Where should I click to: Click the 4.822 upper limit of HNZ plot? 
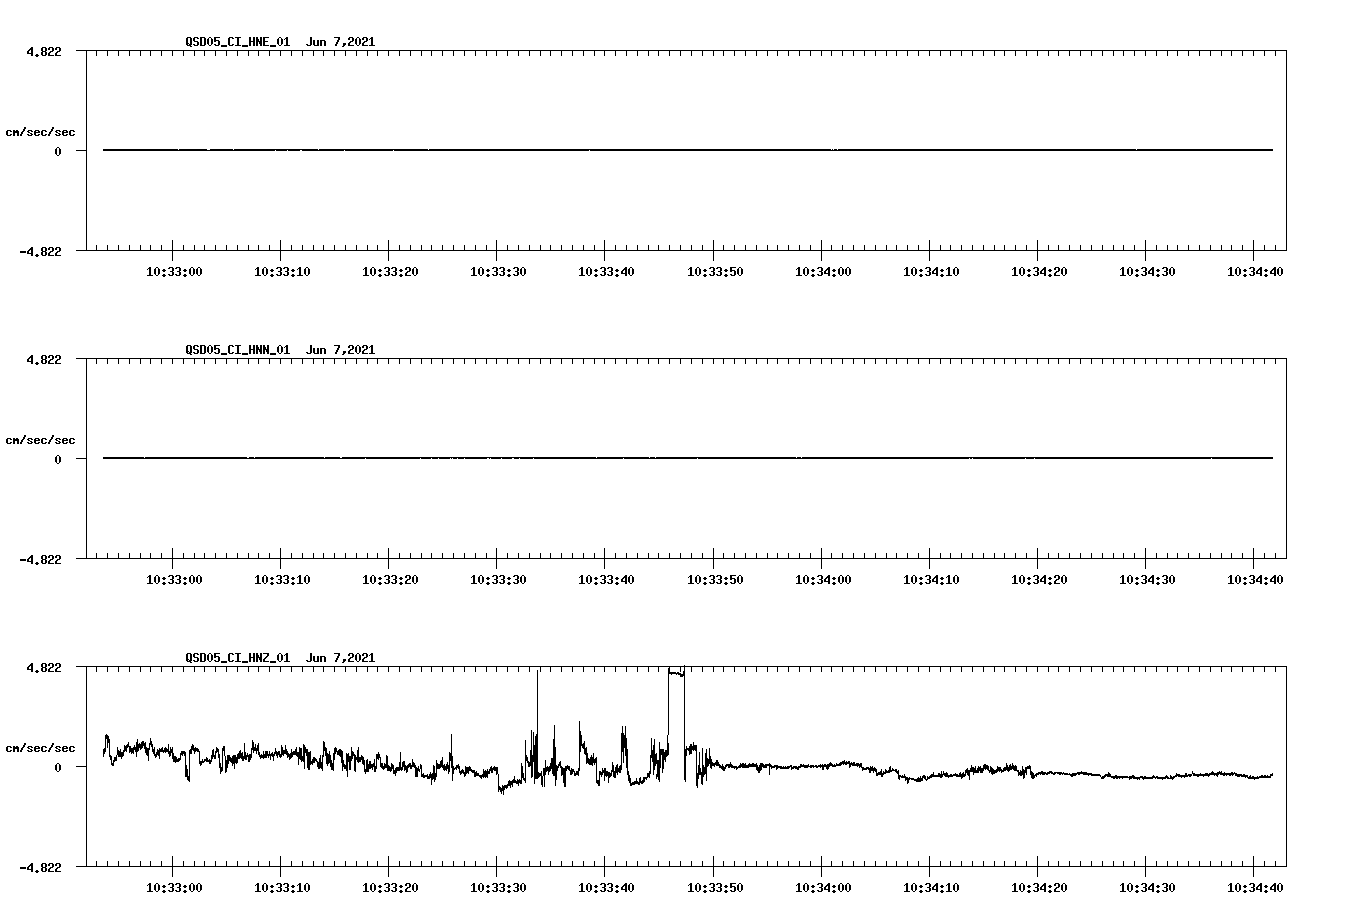[x=44, y=667]
